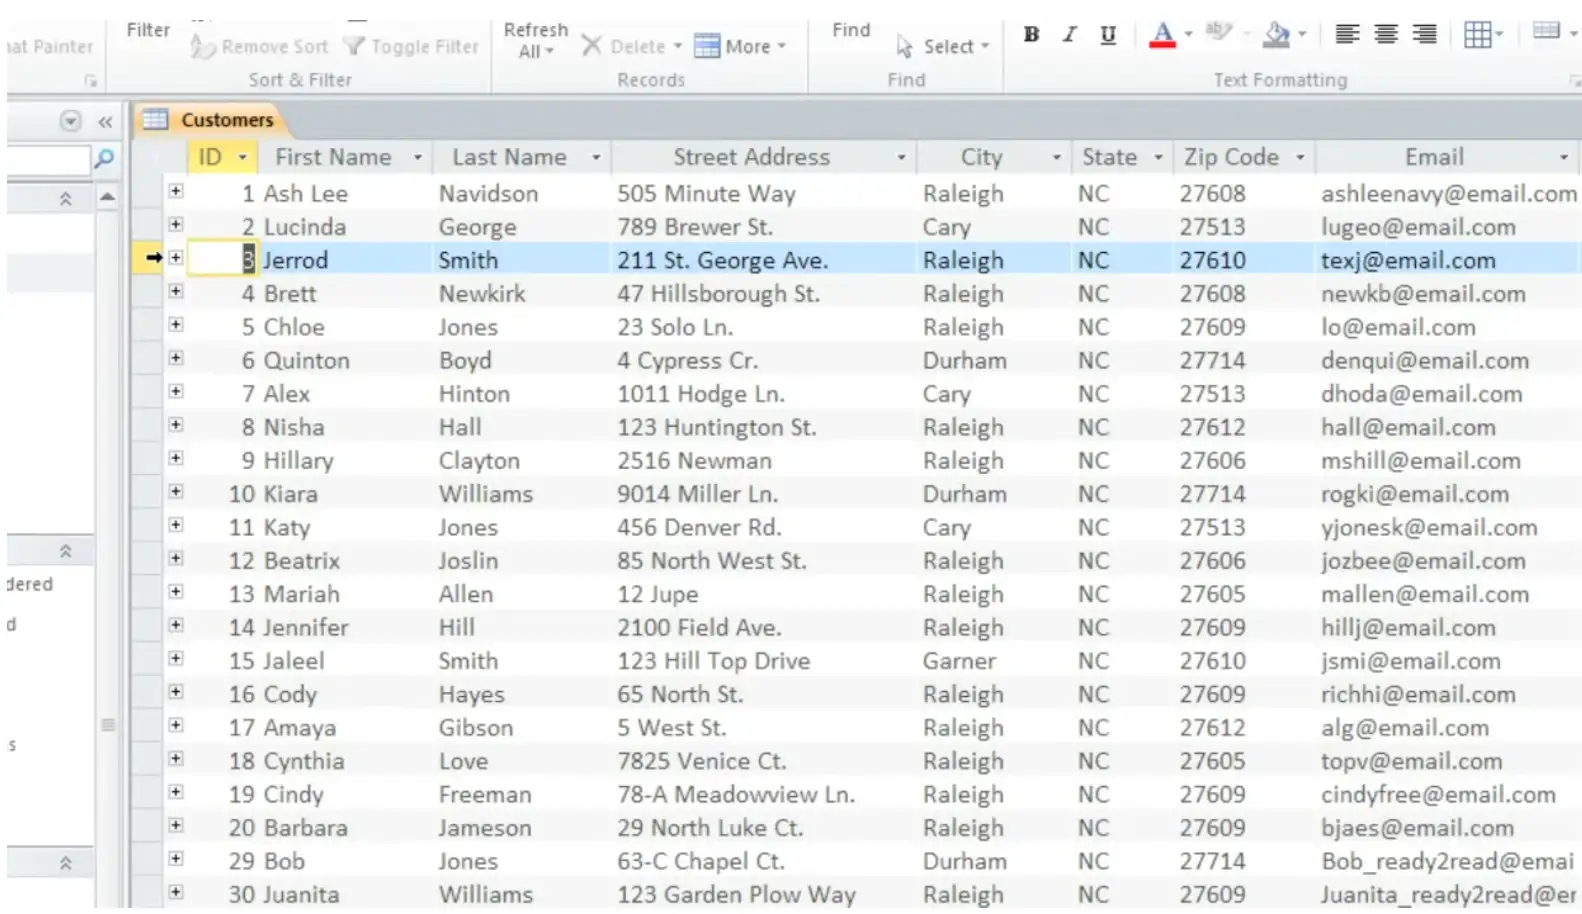Center align text in ribbon
The width and height of the screenshot is (1582, 914).
pyautogui.click(x=1385, y=35)
